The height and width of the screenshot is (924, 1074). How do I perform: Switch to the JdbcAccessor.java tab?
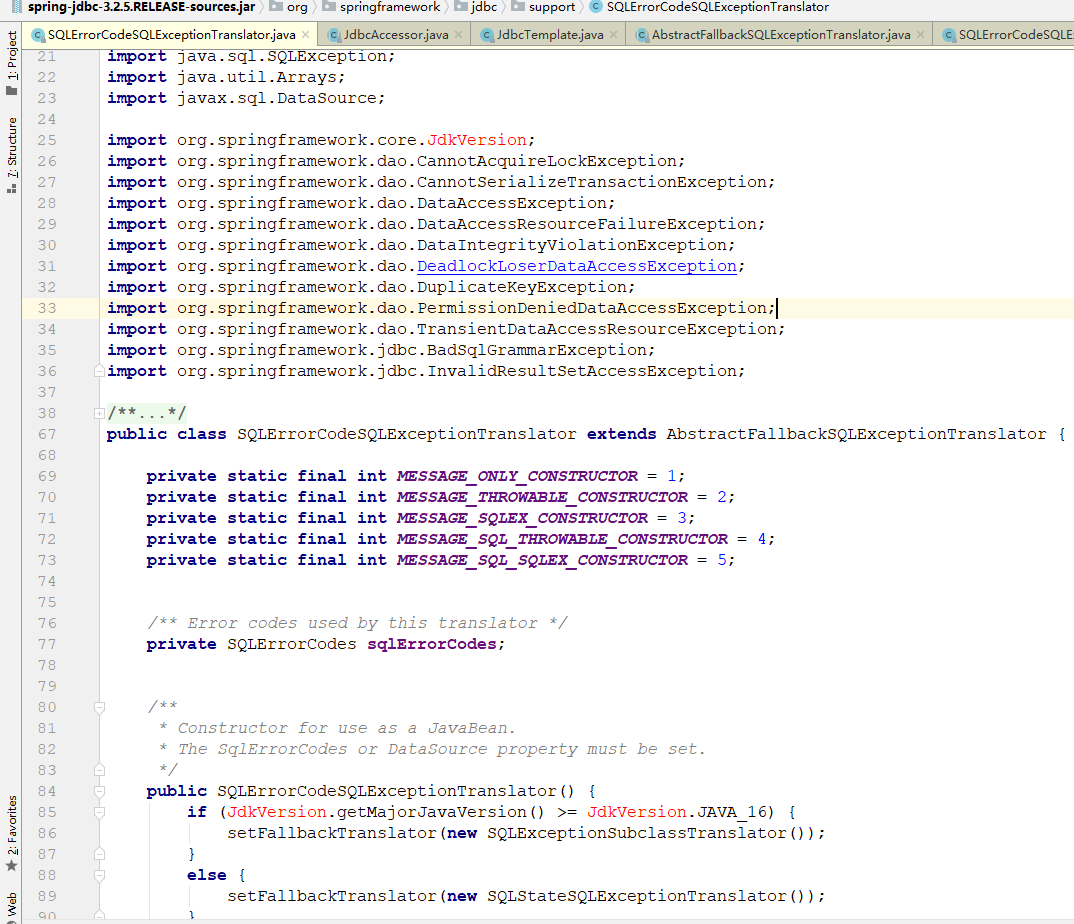[395, 33]
